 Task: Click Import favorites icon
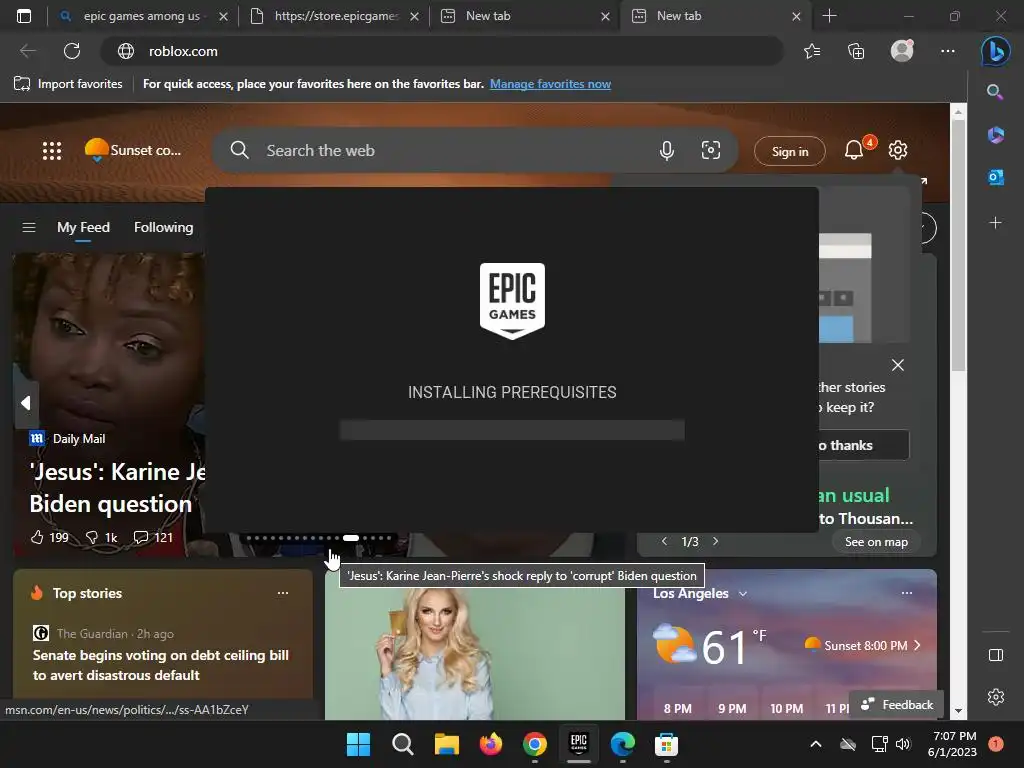point(22,84)
